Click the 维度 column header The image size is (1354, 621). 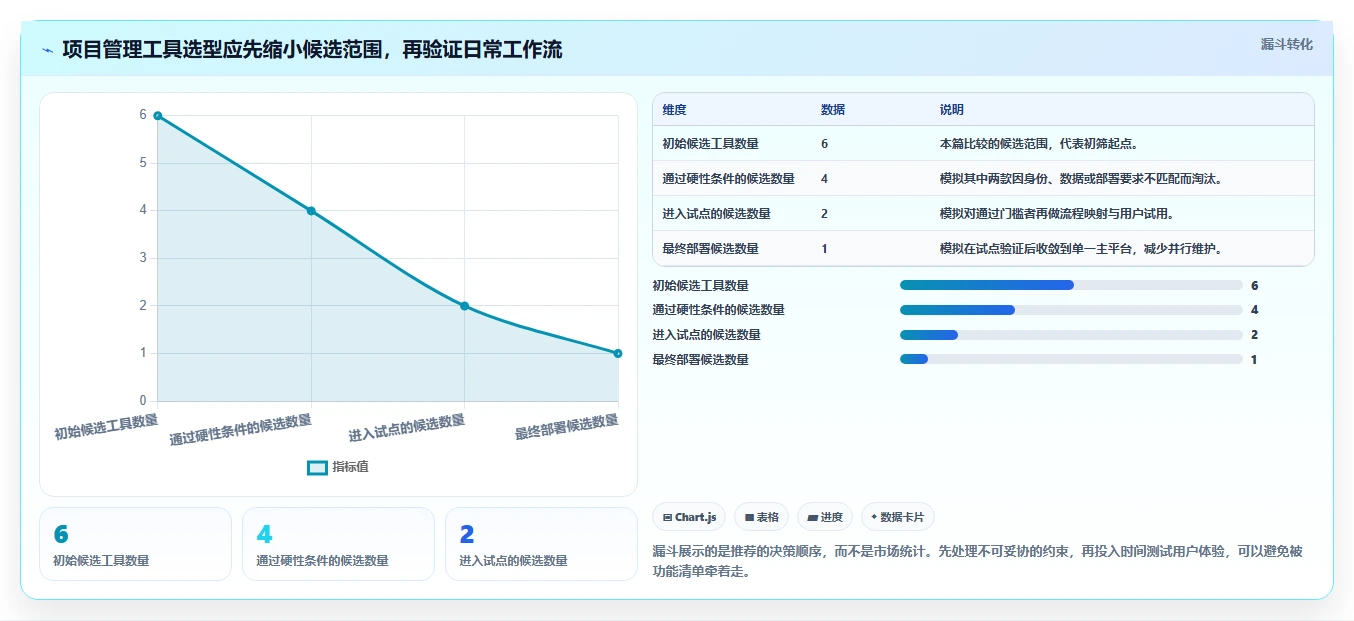point(674,110)
